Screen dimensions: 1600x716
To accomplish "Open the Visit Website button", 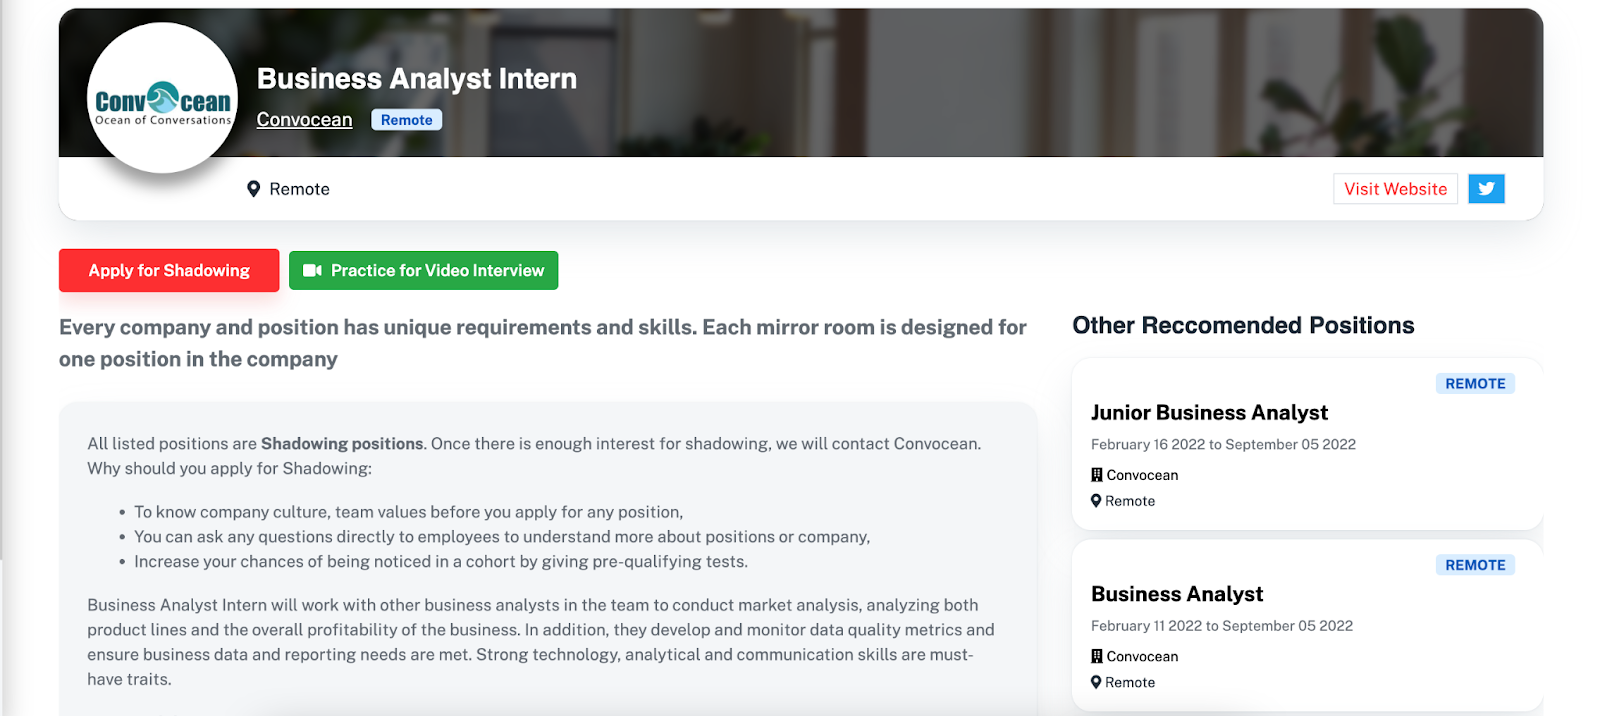I will (1395, 189).
